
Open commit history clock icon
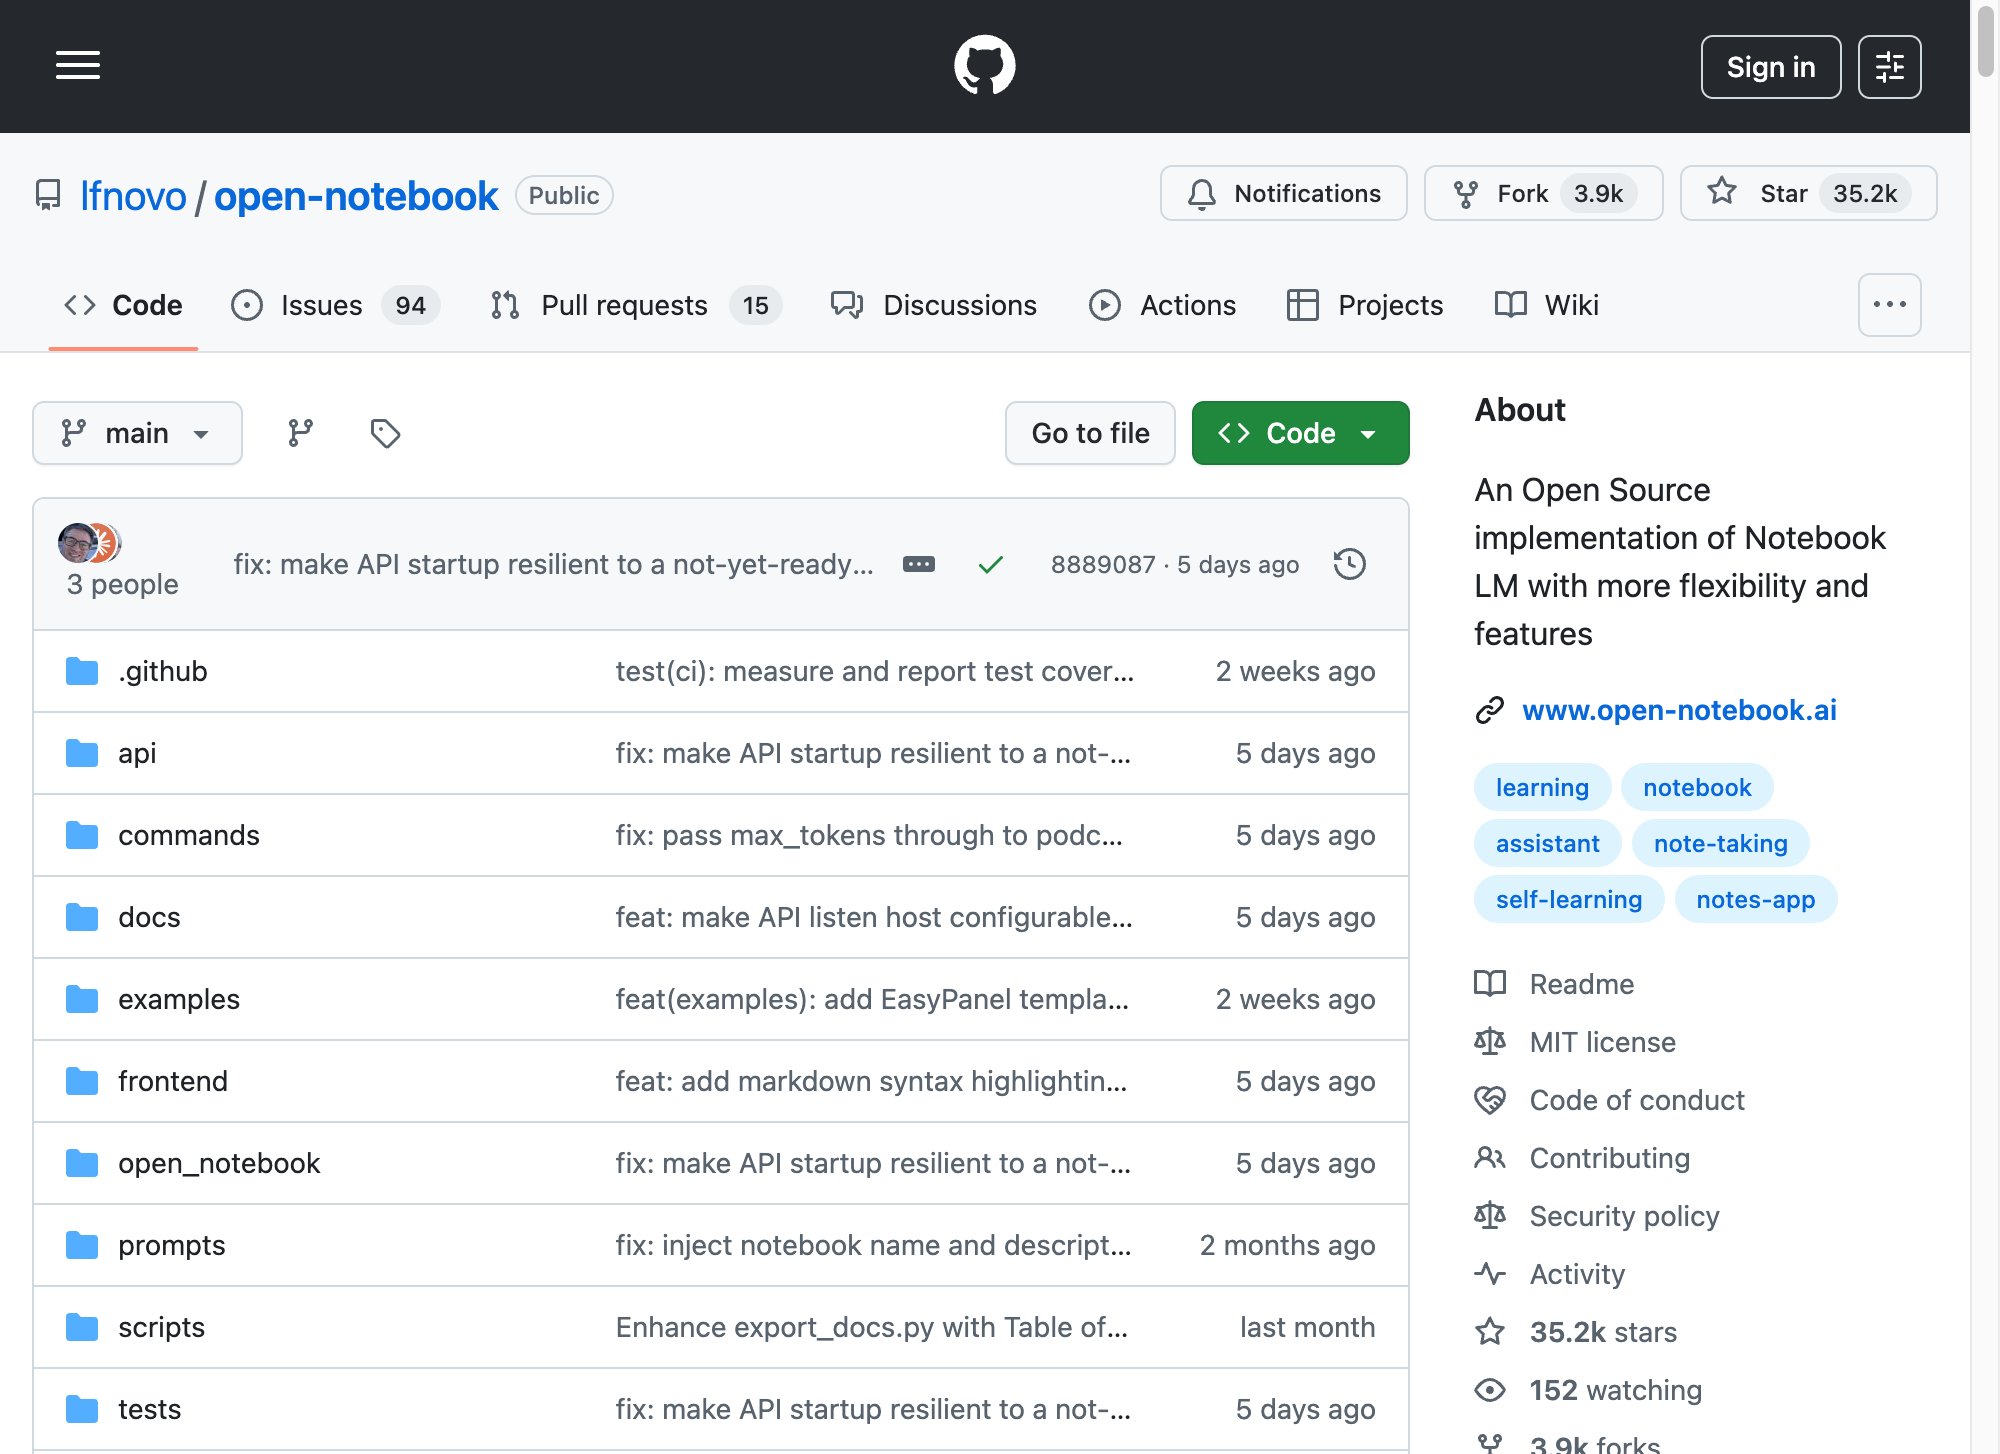point(1349,564)
